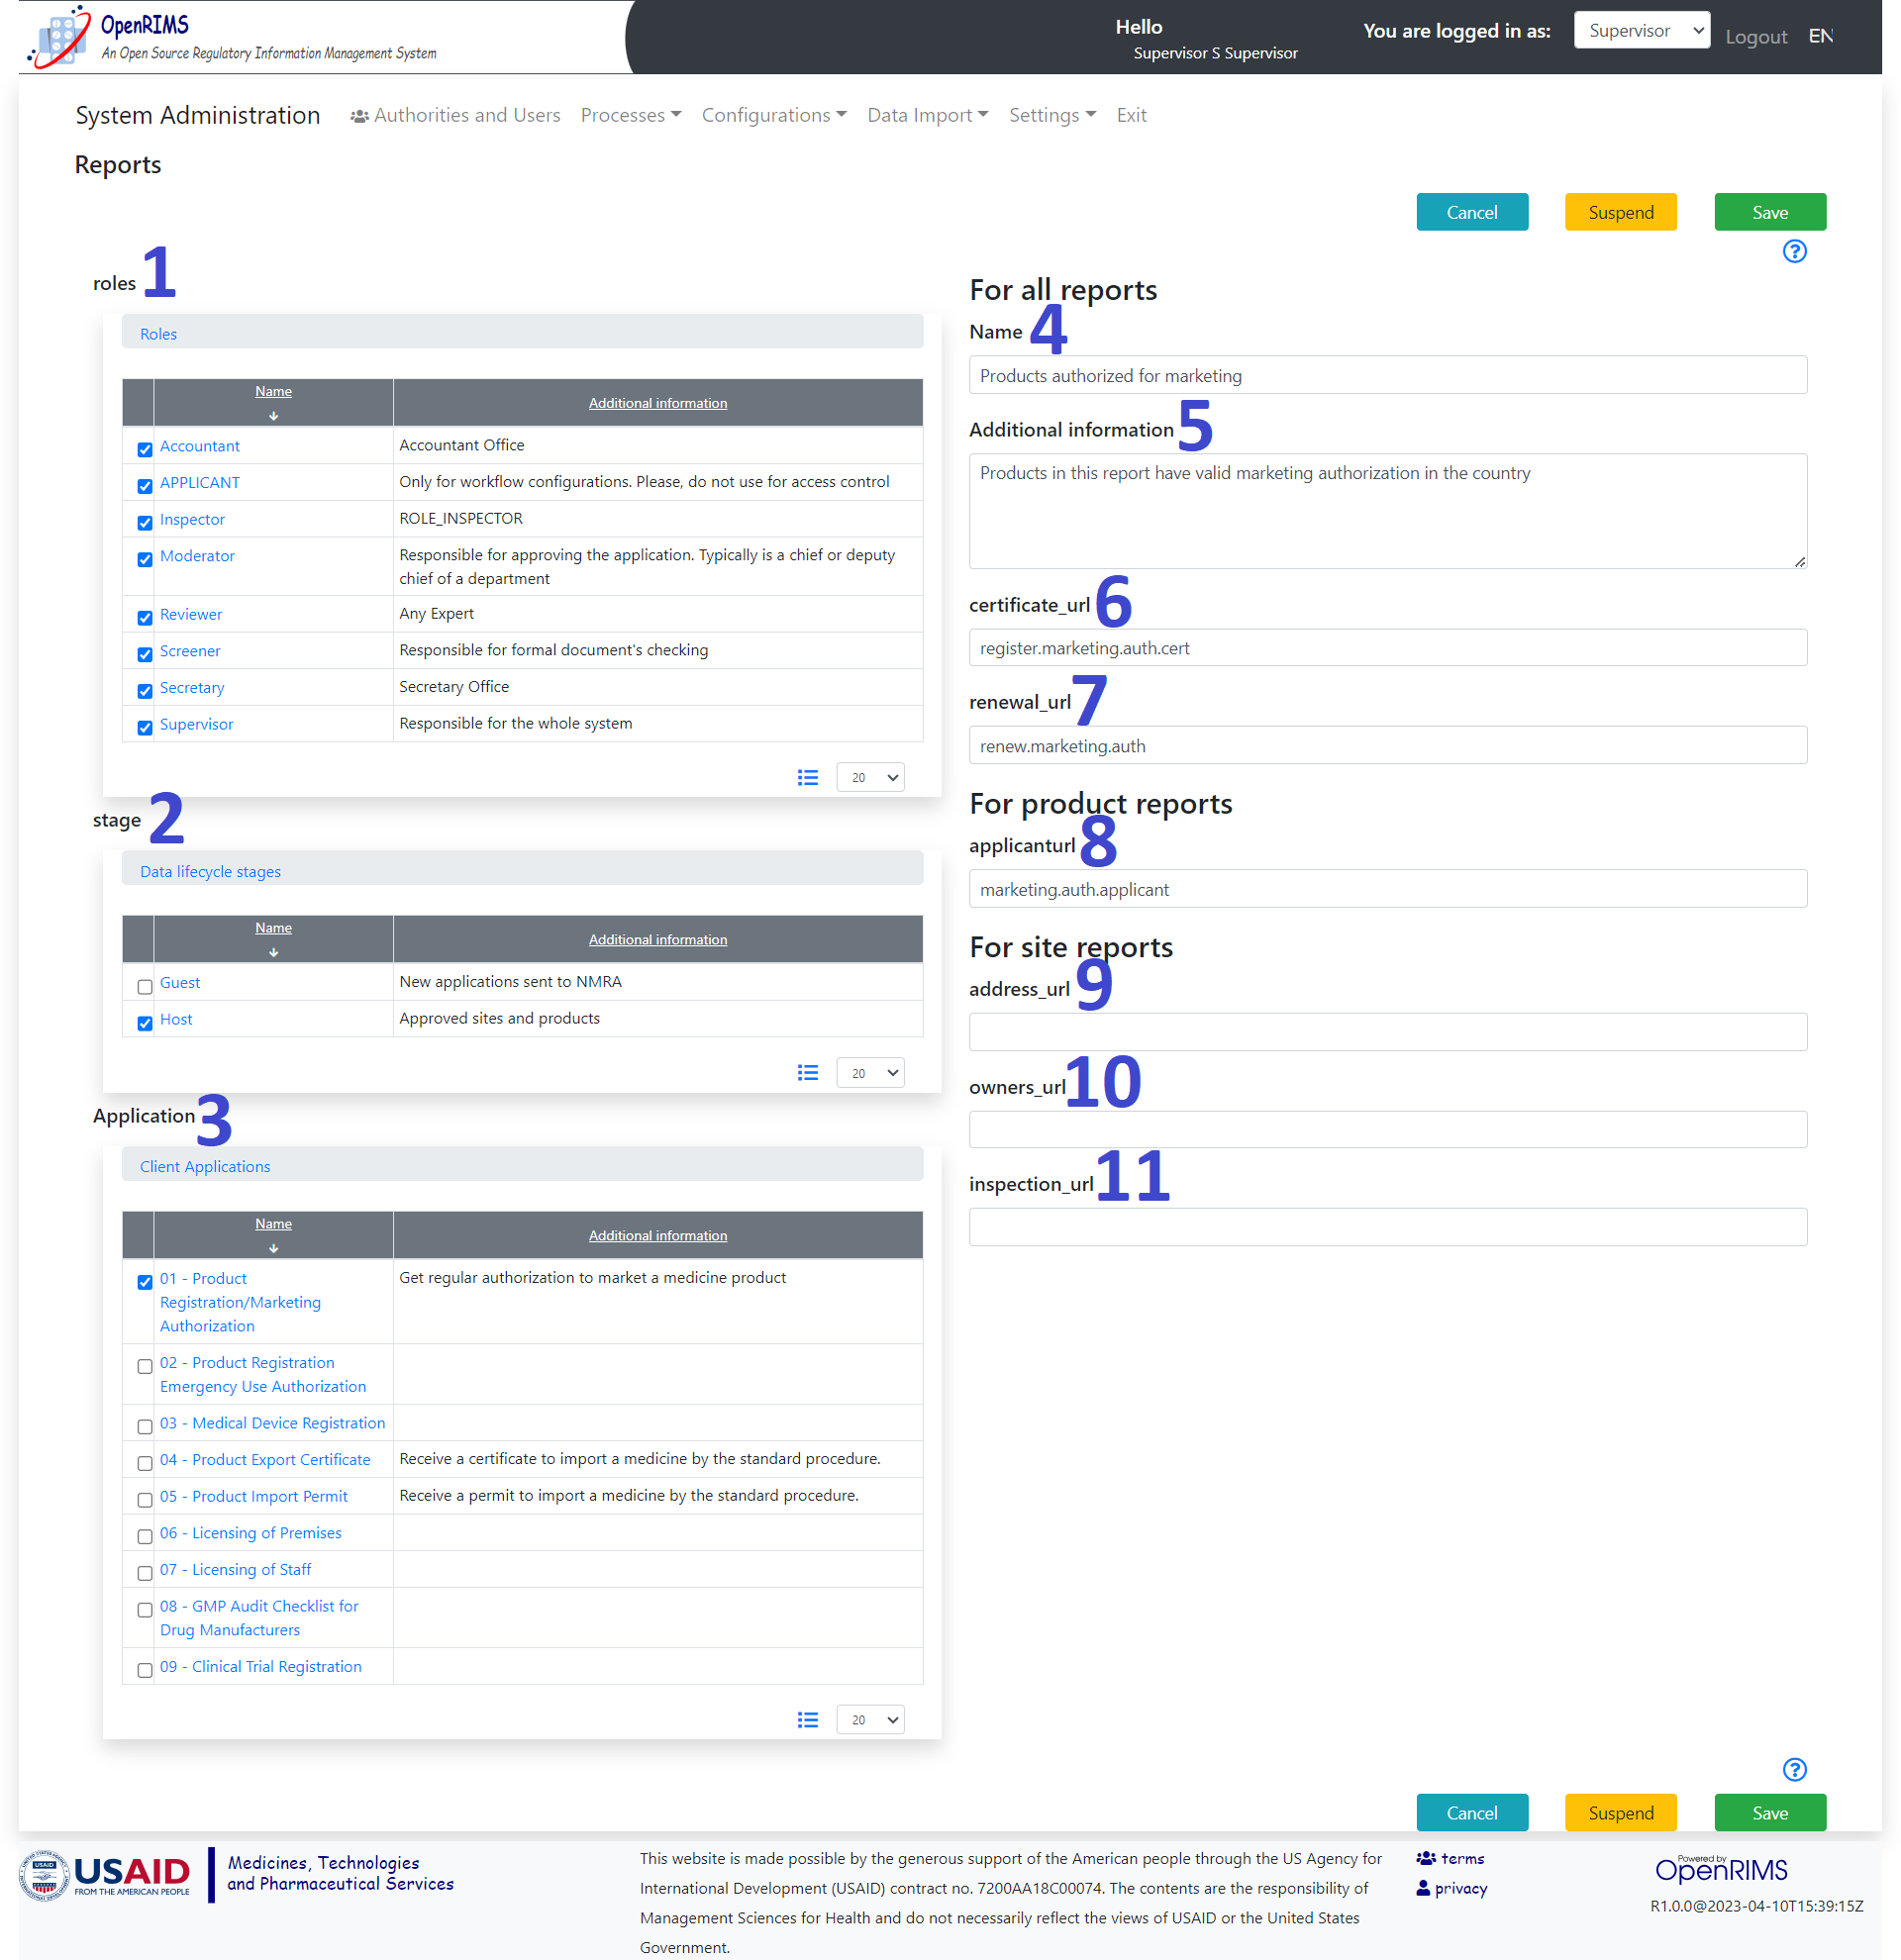Open the terms link in footer

(1450, 1858)
